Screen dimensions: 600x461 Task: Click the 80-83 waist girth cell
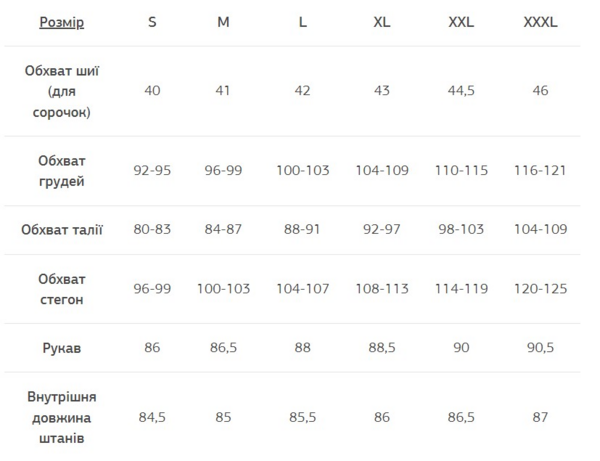point(152,230)
